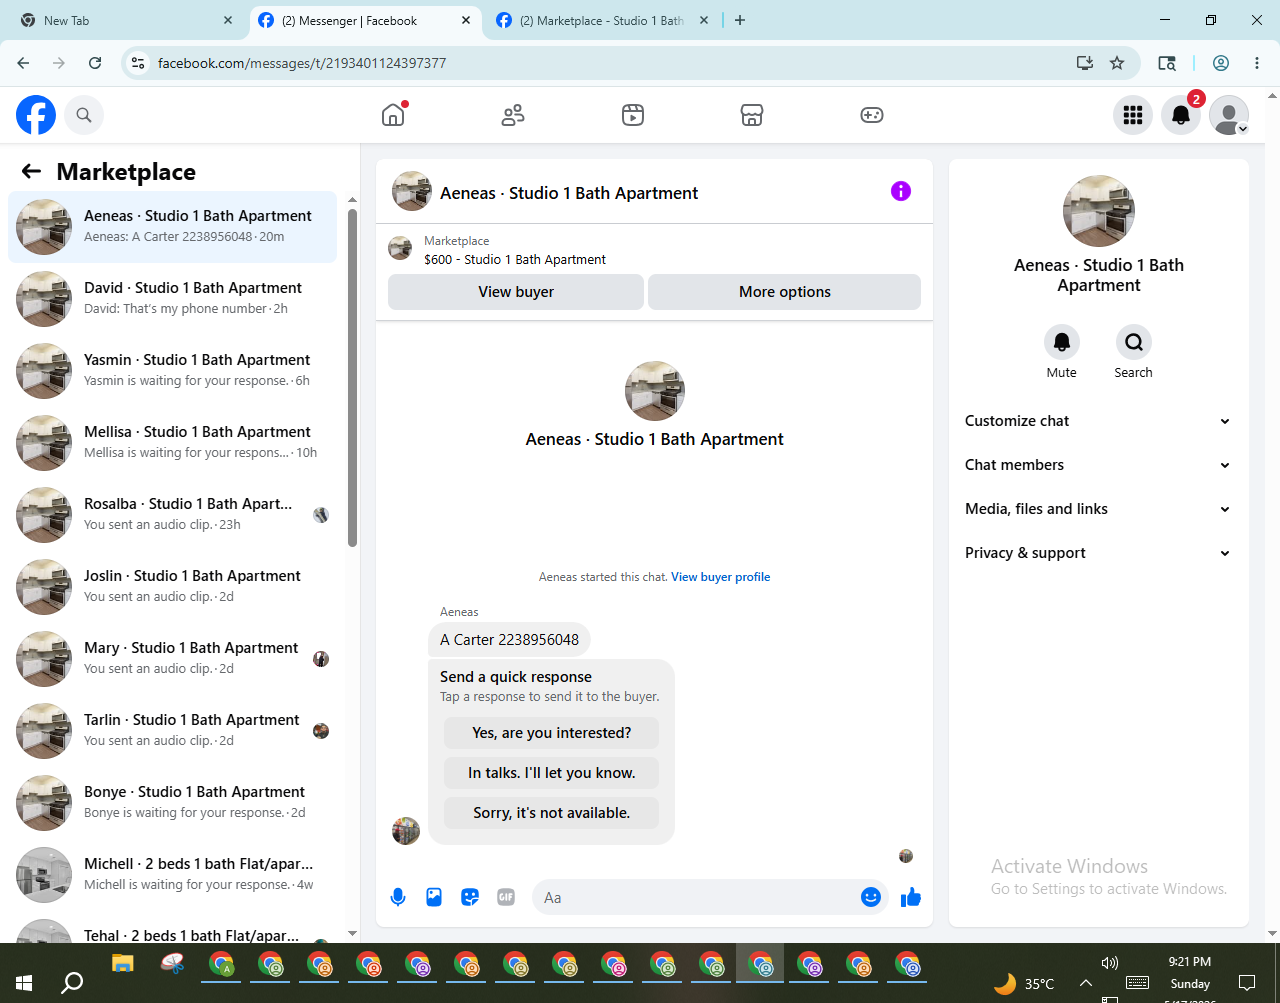Open the account profile avatar menu
1280x1003 pixels.
tap(1229, 115)
